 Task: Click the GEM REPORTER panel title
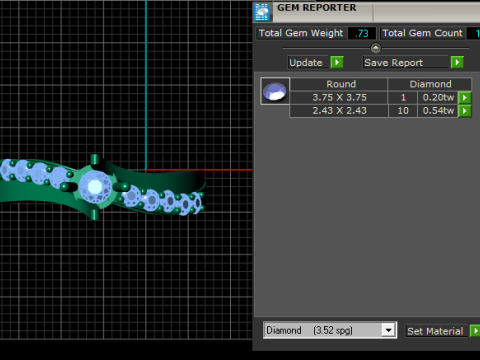click(x=317, y=8)
